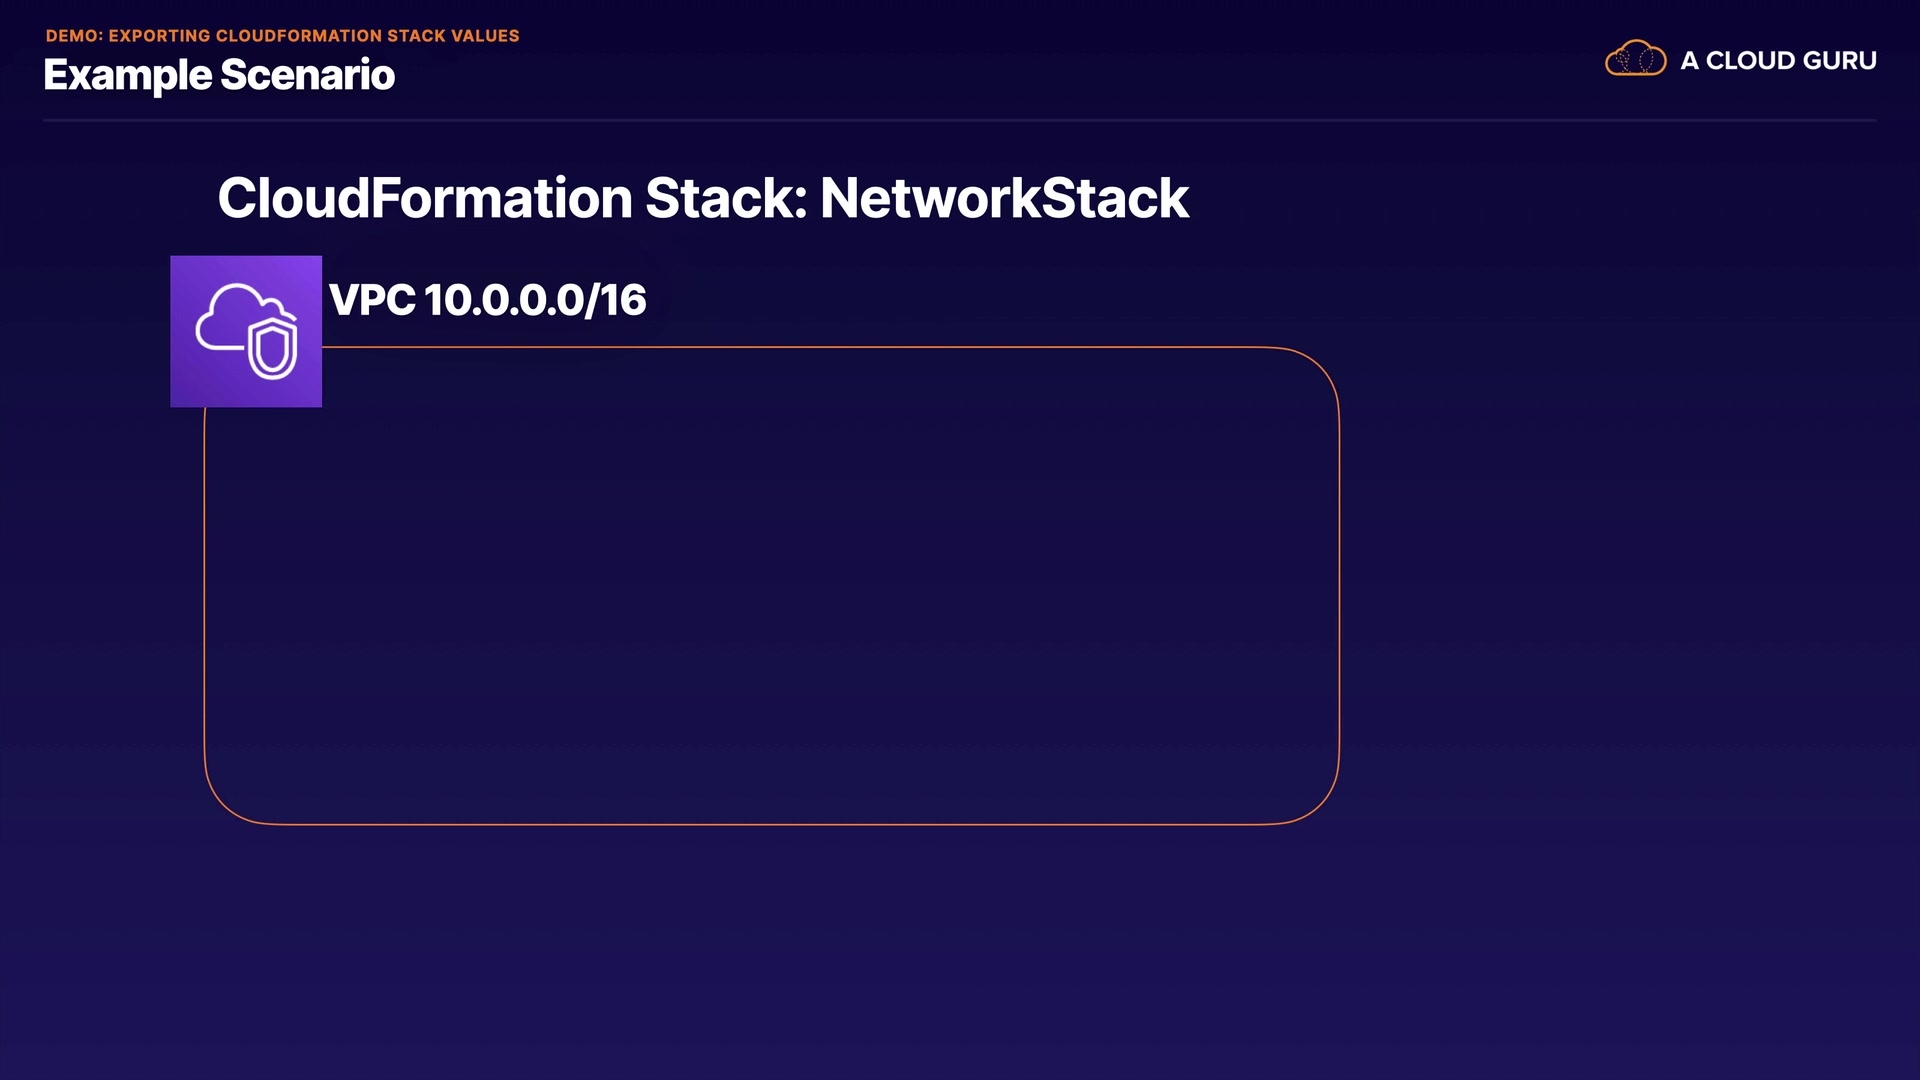The width and height of the screenshot is (1920, 1080).
Task: Click the word GURU in branding
Action: coord(1839,60)
